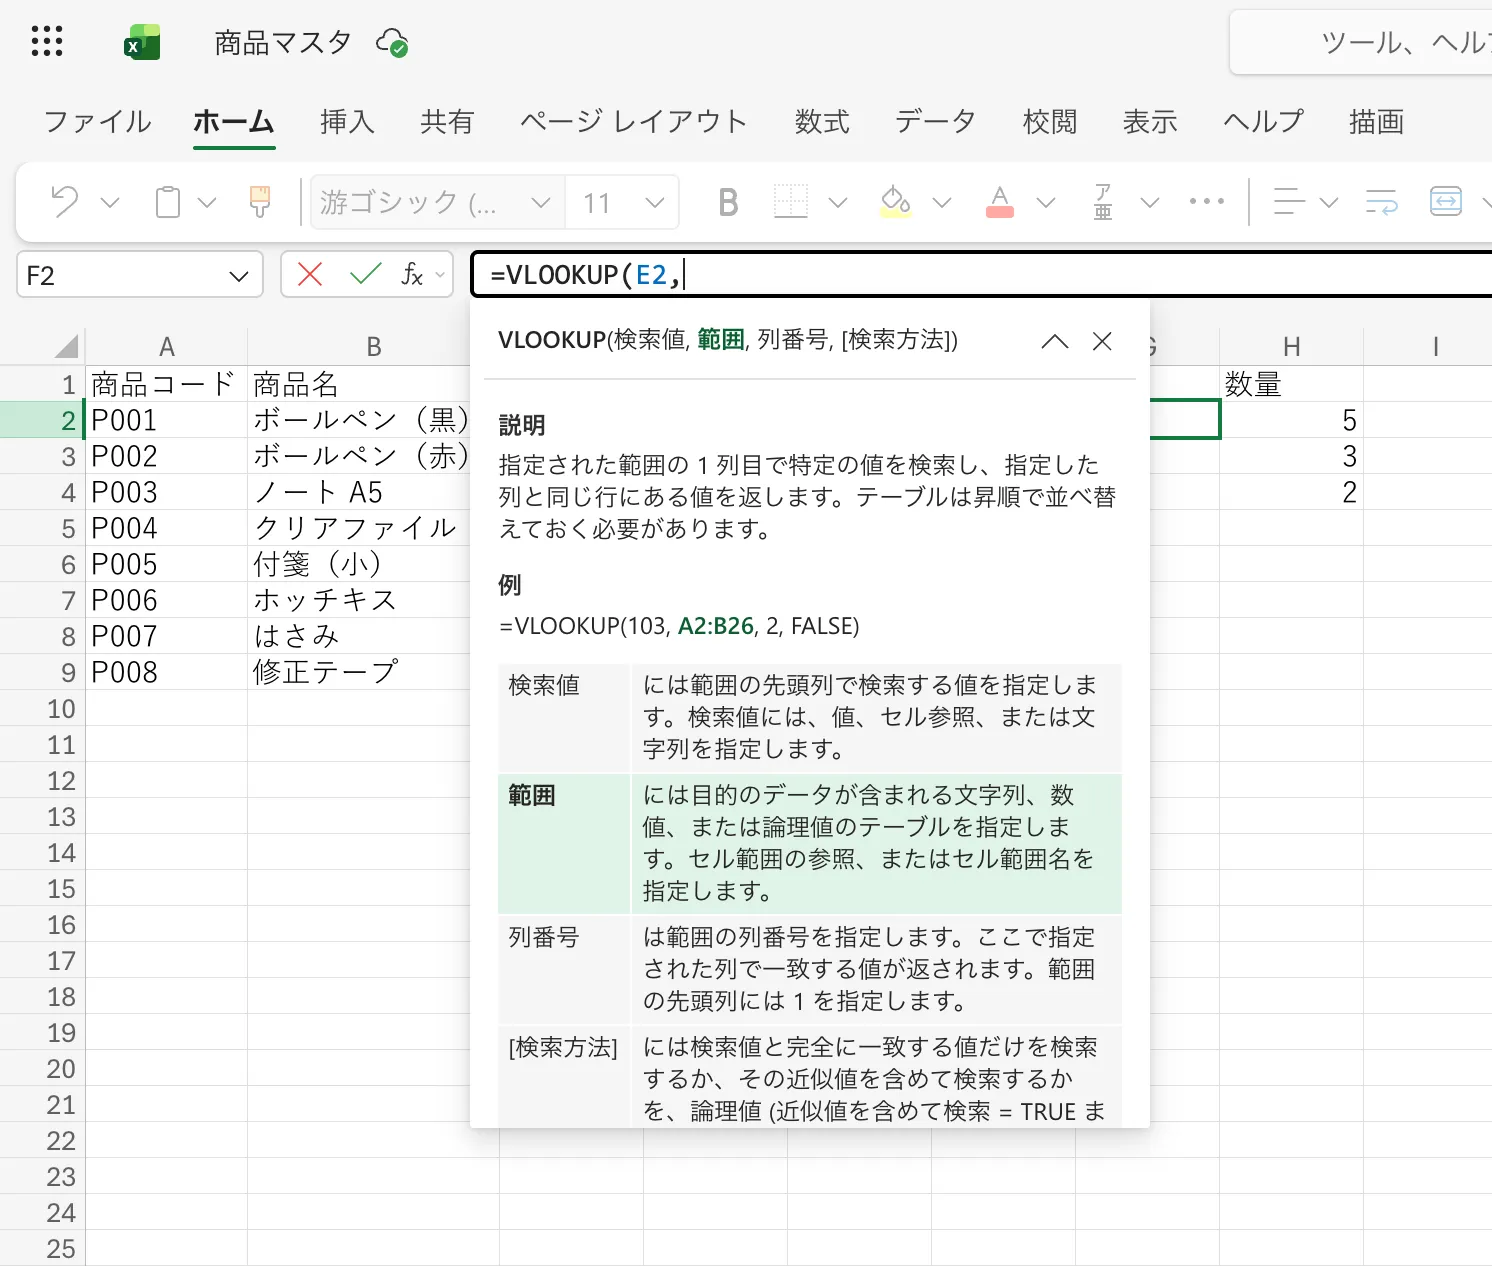1492x1266 pixels.
Task: Expand the fx function dropdown arrow
Action: 440,275
